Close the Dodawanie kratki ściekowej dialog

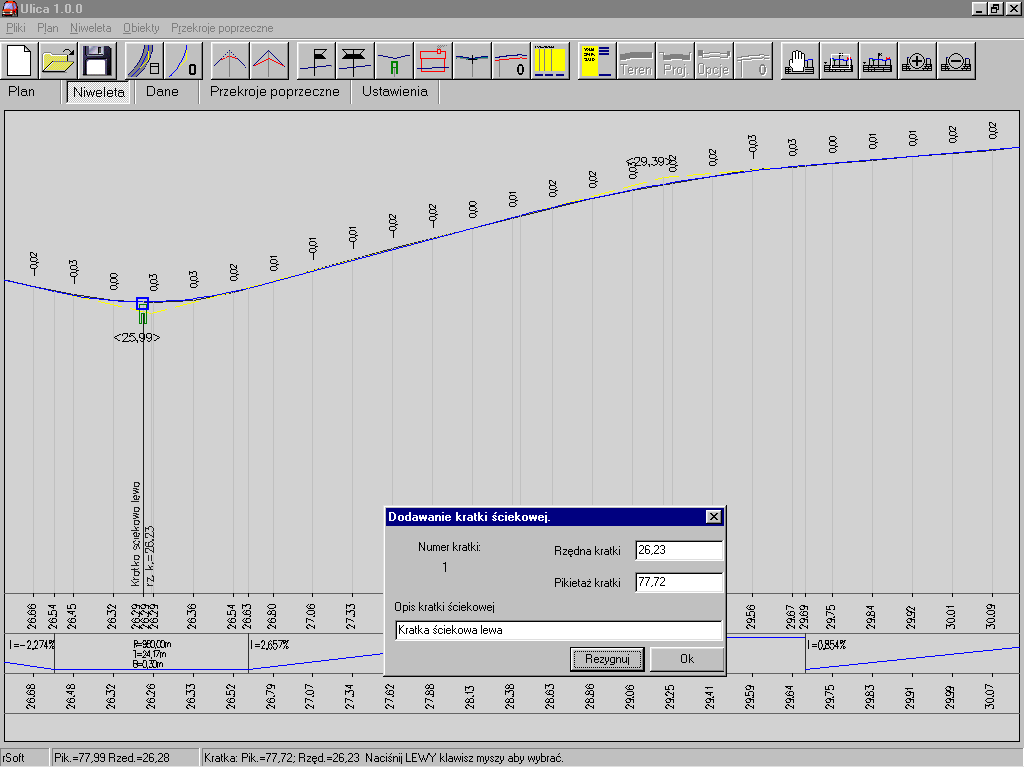pyautogui.click(x=712, y=517)
